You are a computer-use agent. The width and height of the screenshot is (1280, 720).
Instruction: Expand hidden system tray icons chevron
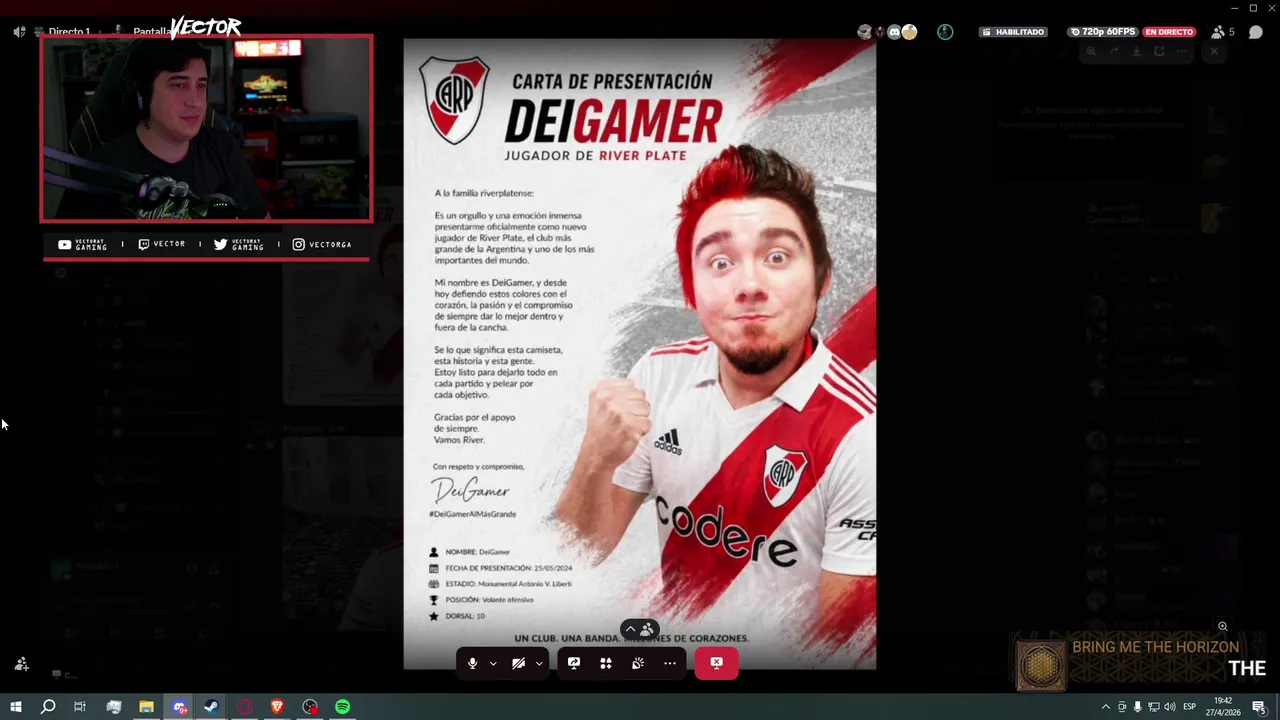[x=1105, y=707]
